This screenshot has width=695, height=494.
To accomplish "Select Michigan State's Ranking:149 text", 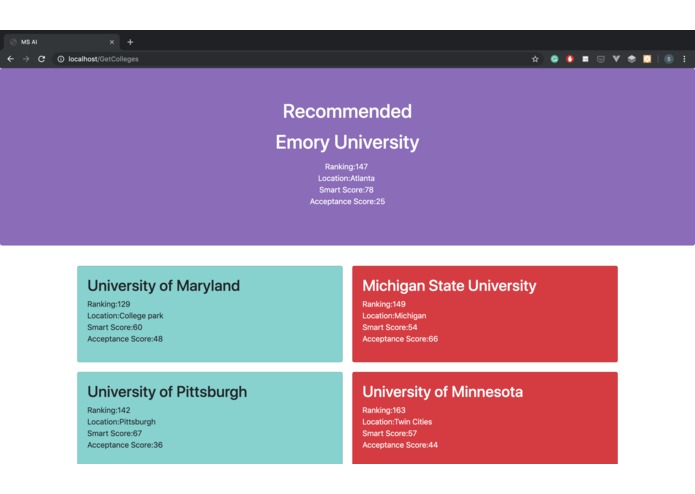I will (x=384, y=304).
